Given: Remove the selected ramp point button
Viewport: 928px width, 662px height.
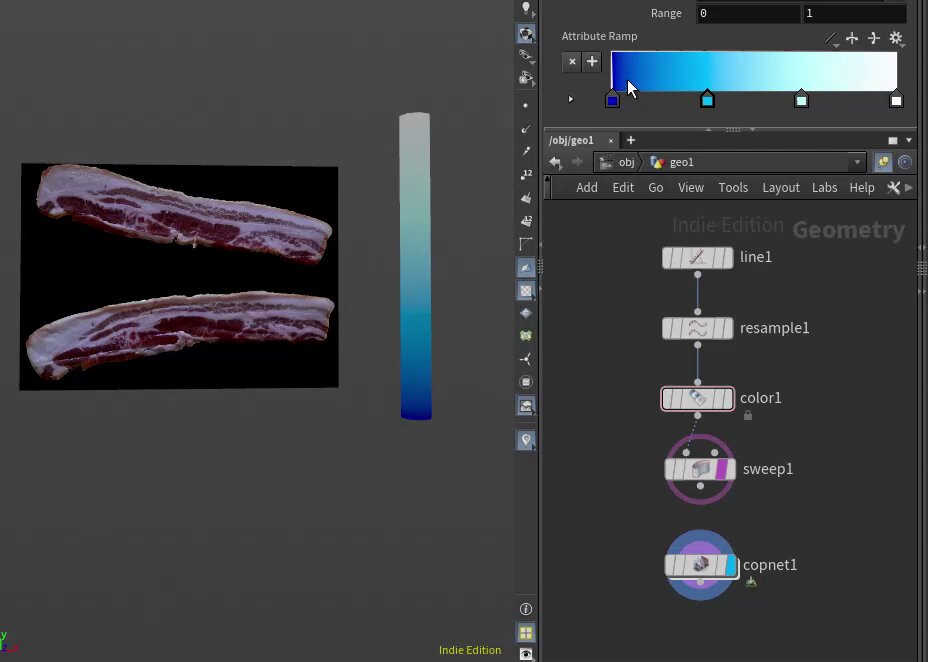Looking at the screenshot, I should [572, 62].
